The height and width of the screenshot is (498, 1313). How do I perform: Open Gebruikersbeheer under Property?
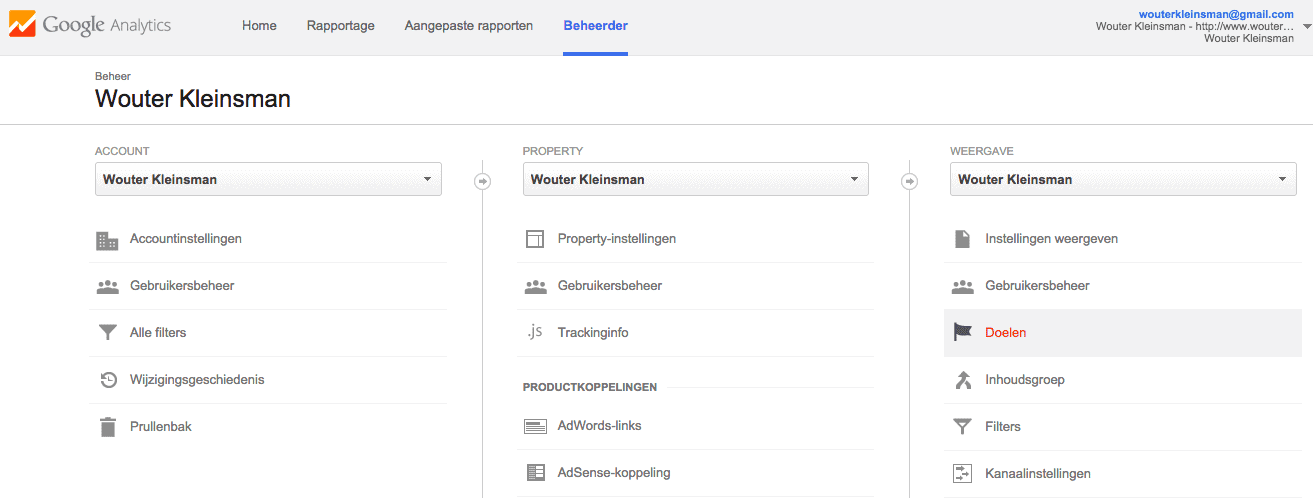coord(610,286)
